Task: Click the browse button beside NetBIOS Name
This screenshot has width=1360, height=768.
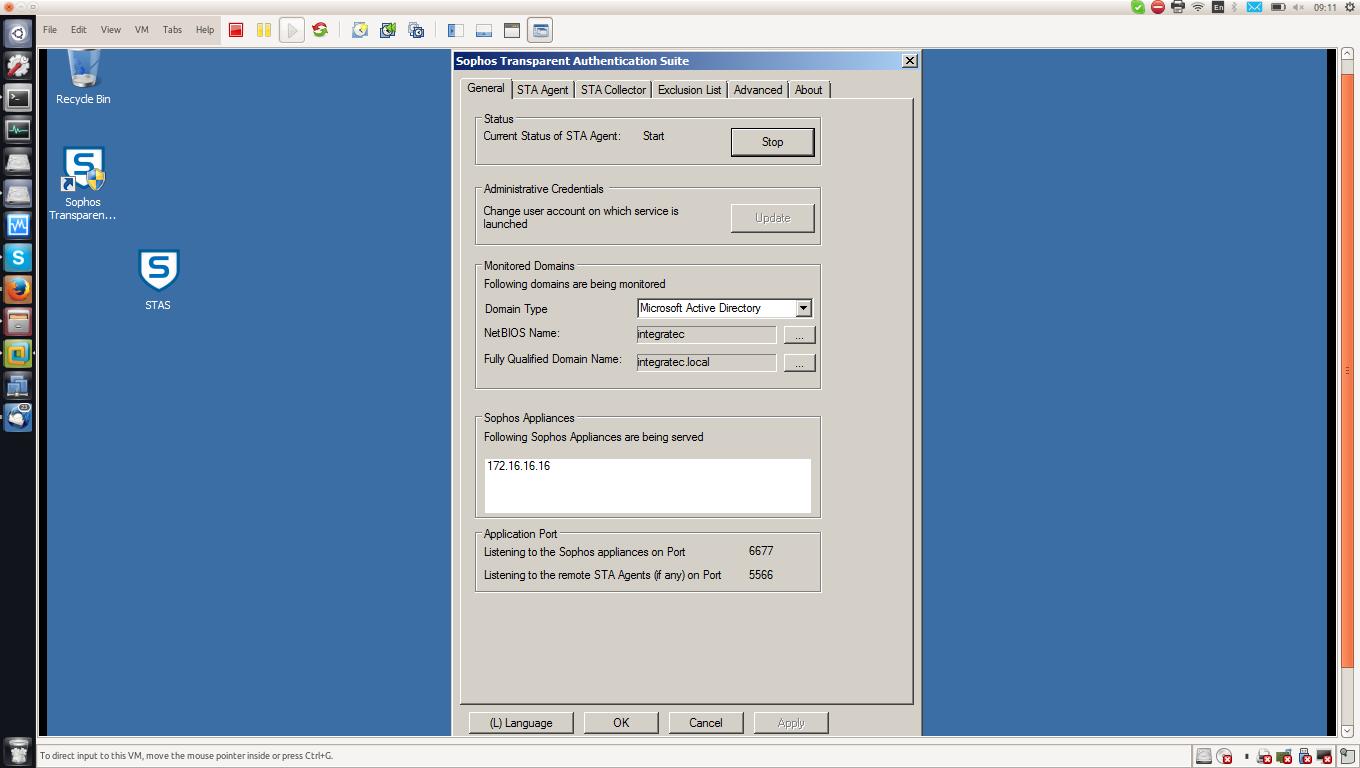Action: coord(799,335)
